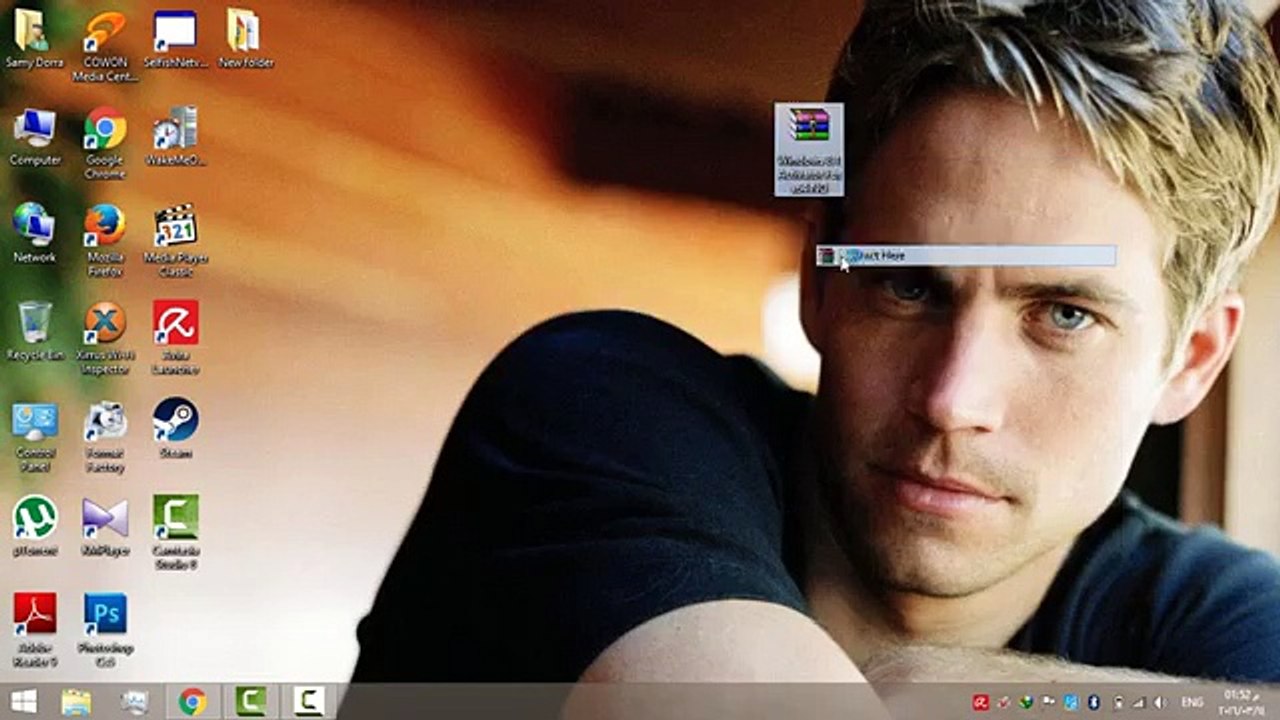The width and height of the screenshot is (1280, 720).
Task: Open the Bluetooth tray icon
Action: tap(1093, 703)
